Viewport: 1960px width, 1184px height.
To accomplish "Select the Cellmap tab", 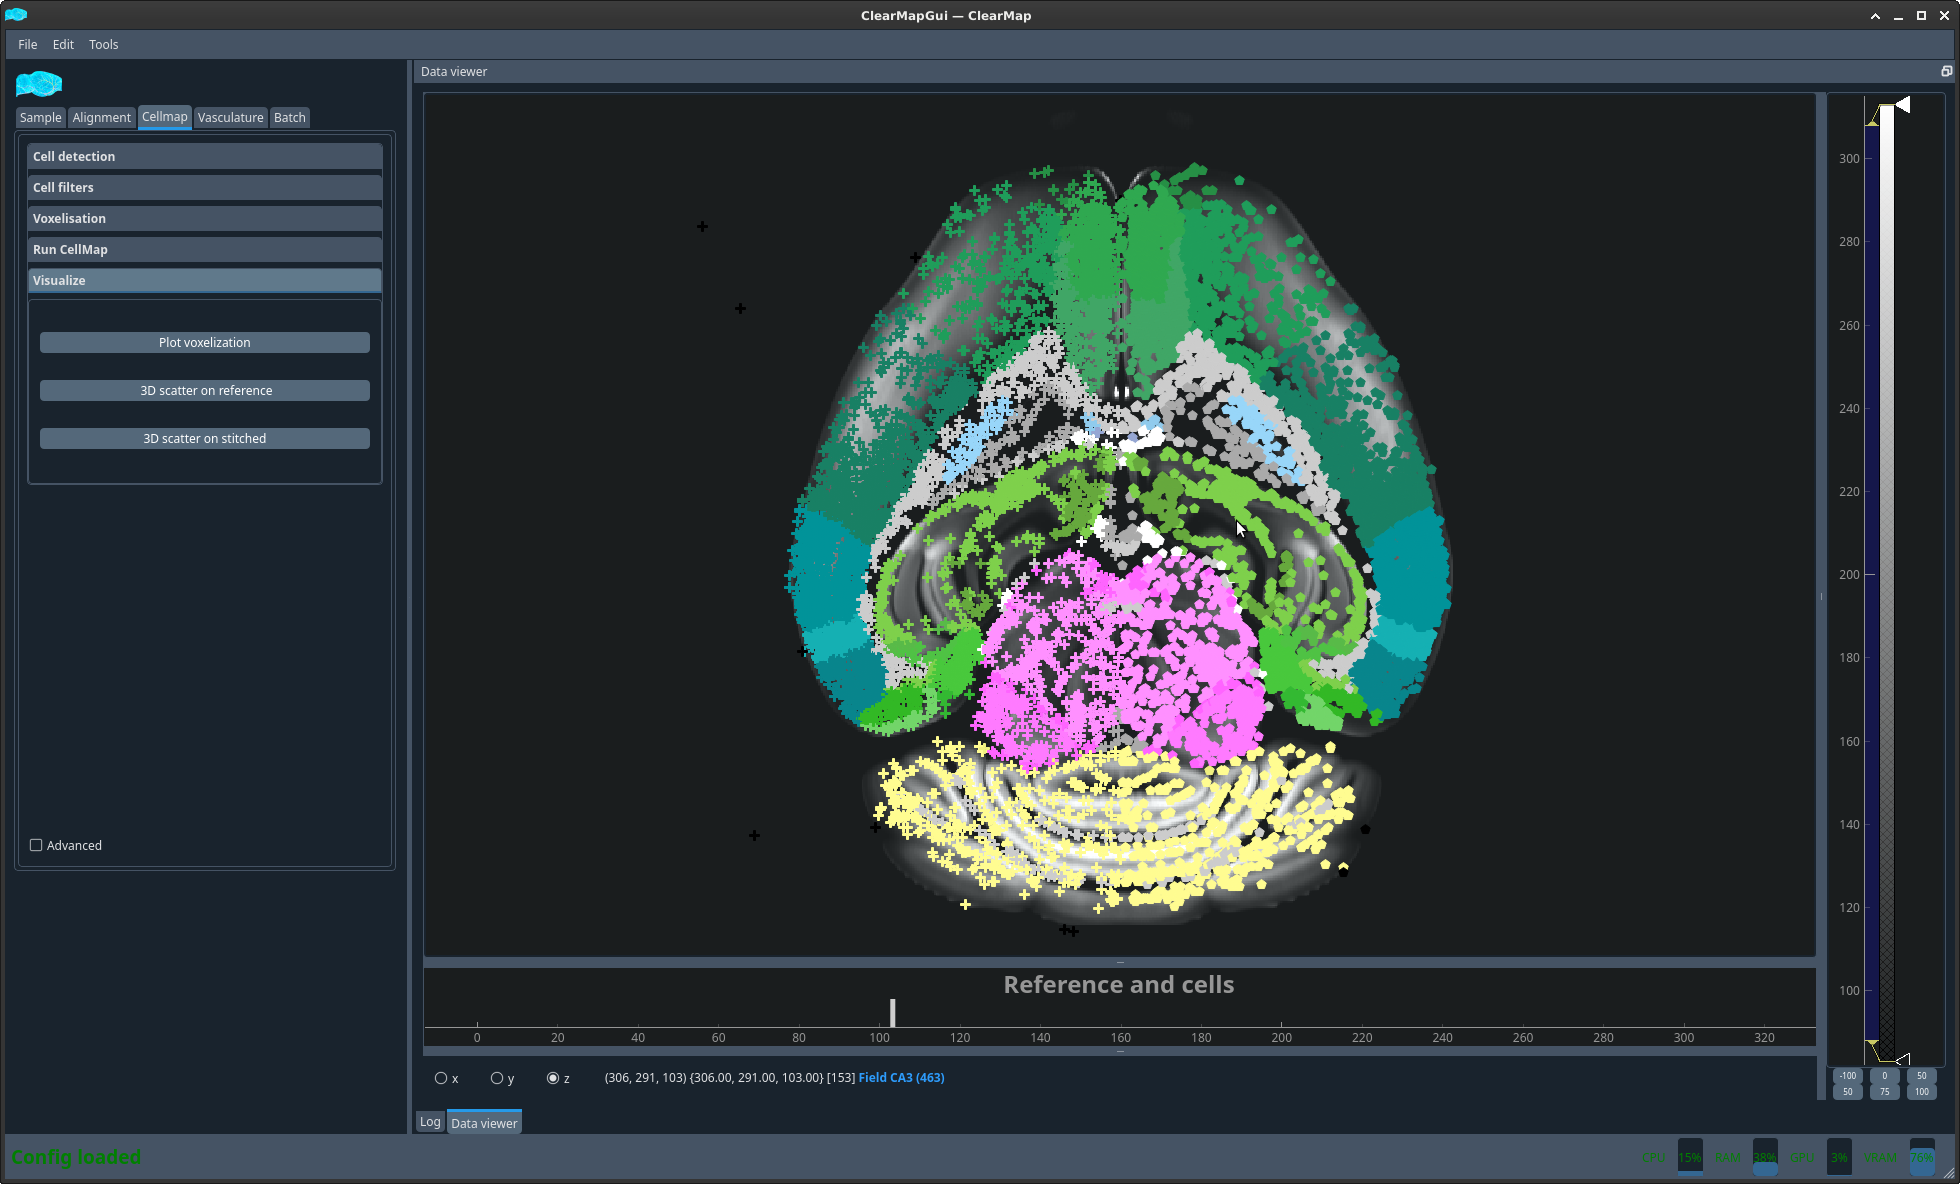I will [165, 116].
